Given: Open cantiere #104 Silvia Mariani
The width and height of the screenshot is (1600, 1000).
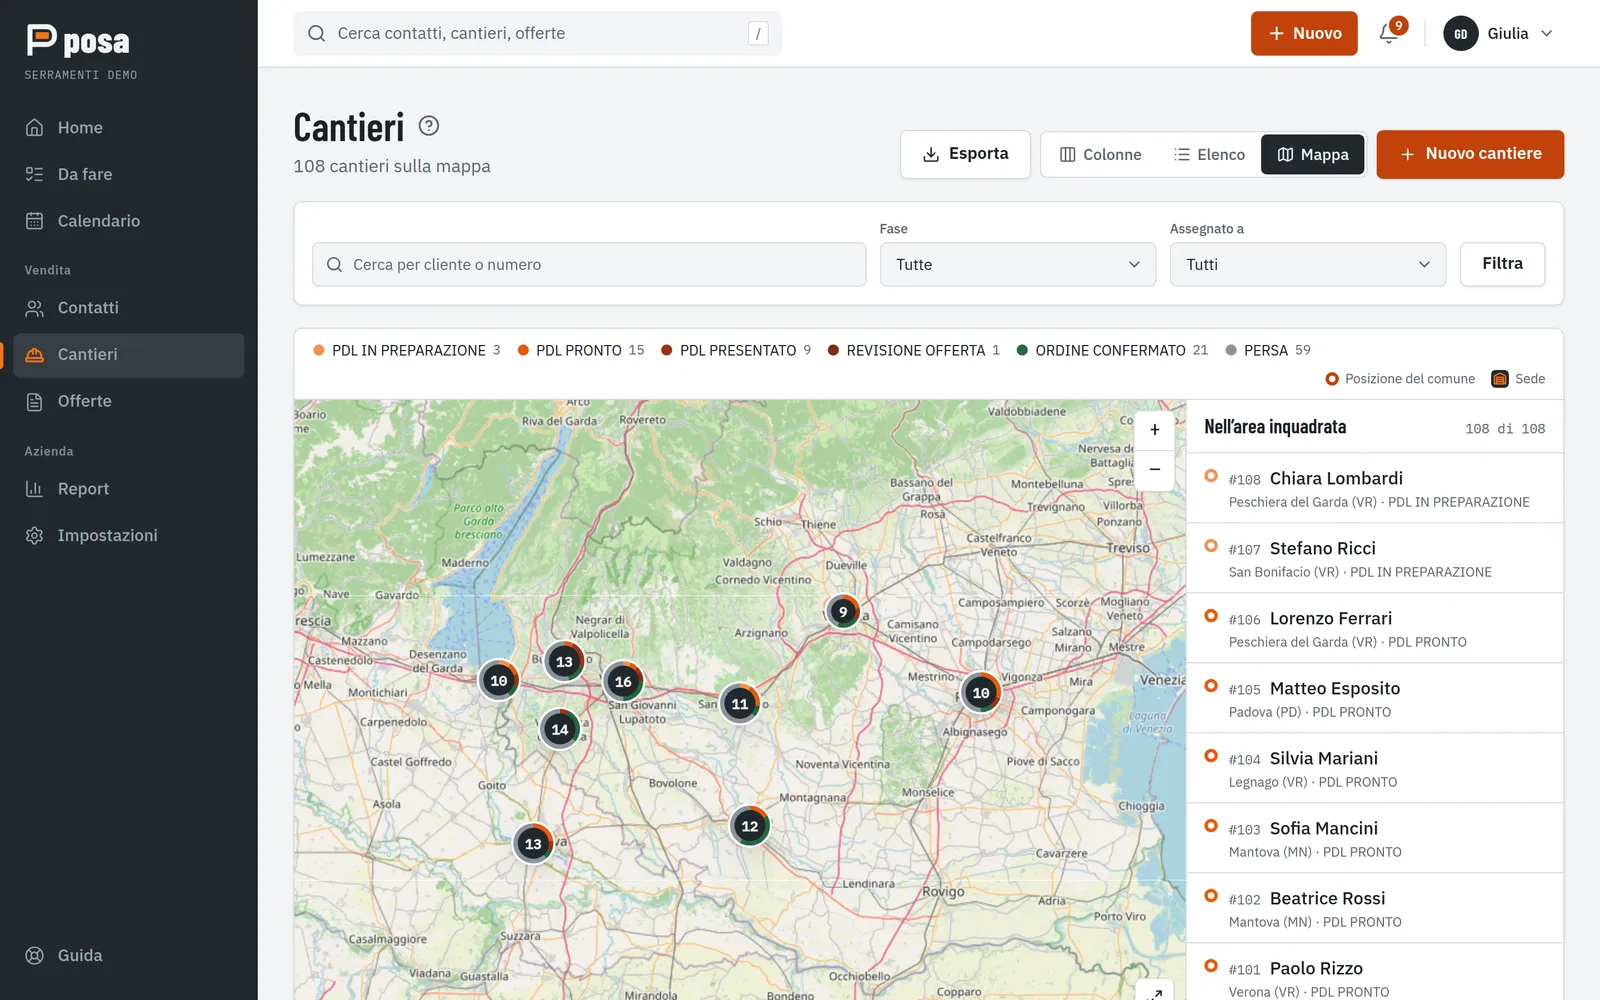Looking at the screenshot, I should tap(1375, 769).
